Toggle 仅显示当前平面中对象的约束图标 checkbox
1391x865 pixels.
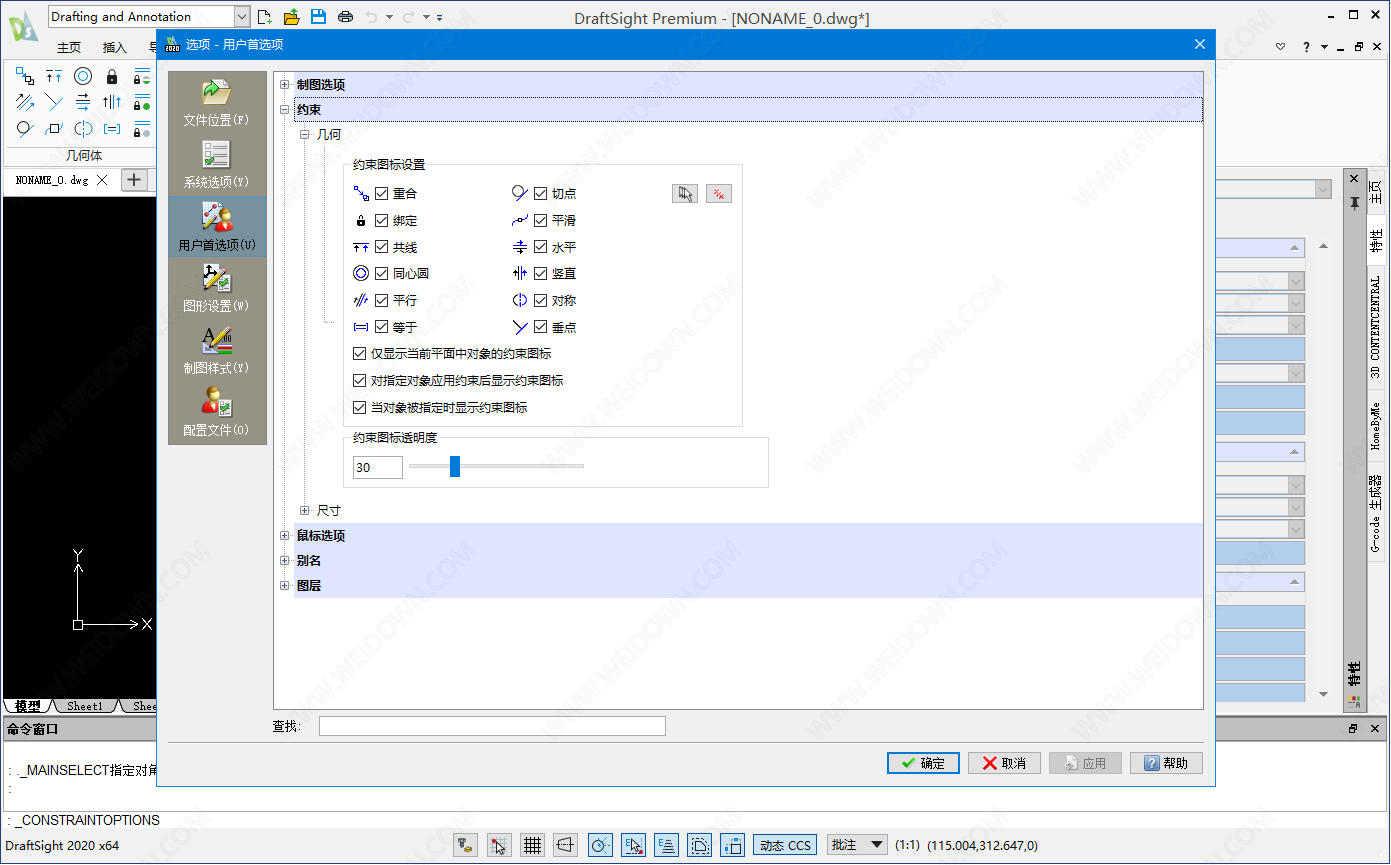pos(360,354)
